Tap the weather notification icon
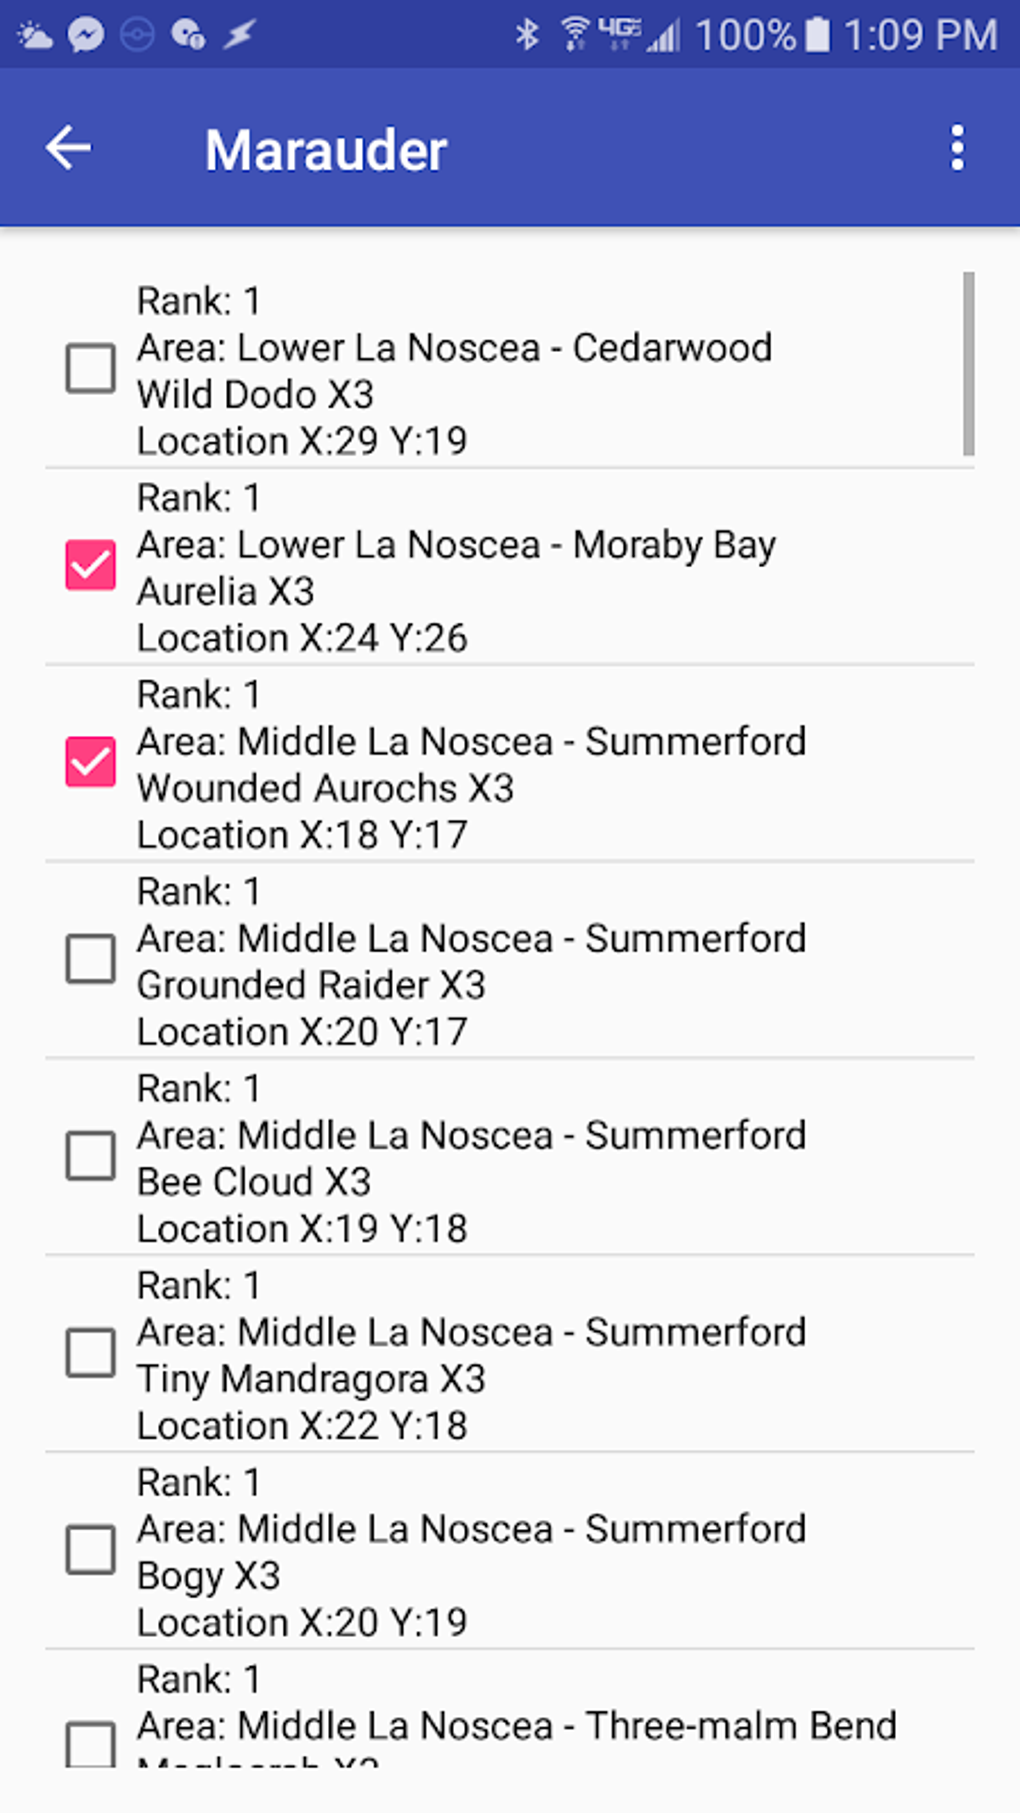The width and height of the screenshot is (1020, 1813). pyautogui.click(x=34, y=36)
